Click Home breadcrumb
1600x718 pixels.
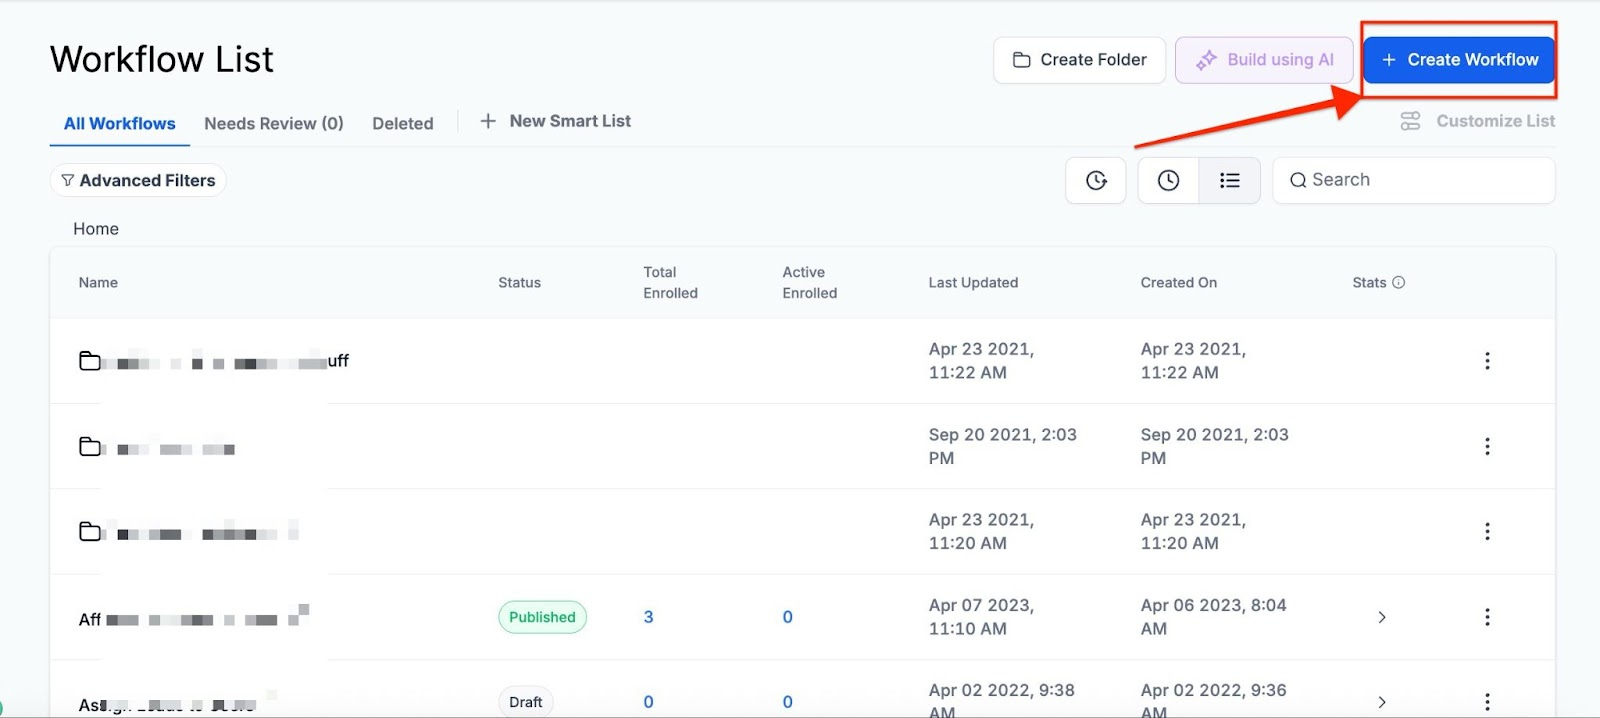[x=96, y=229]
